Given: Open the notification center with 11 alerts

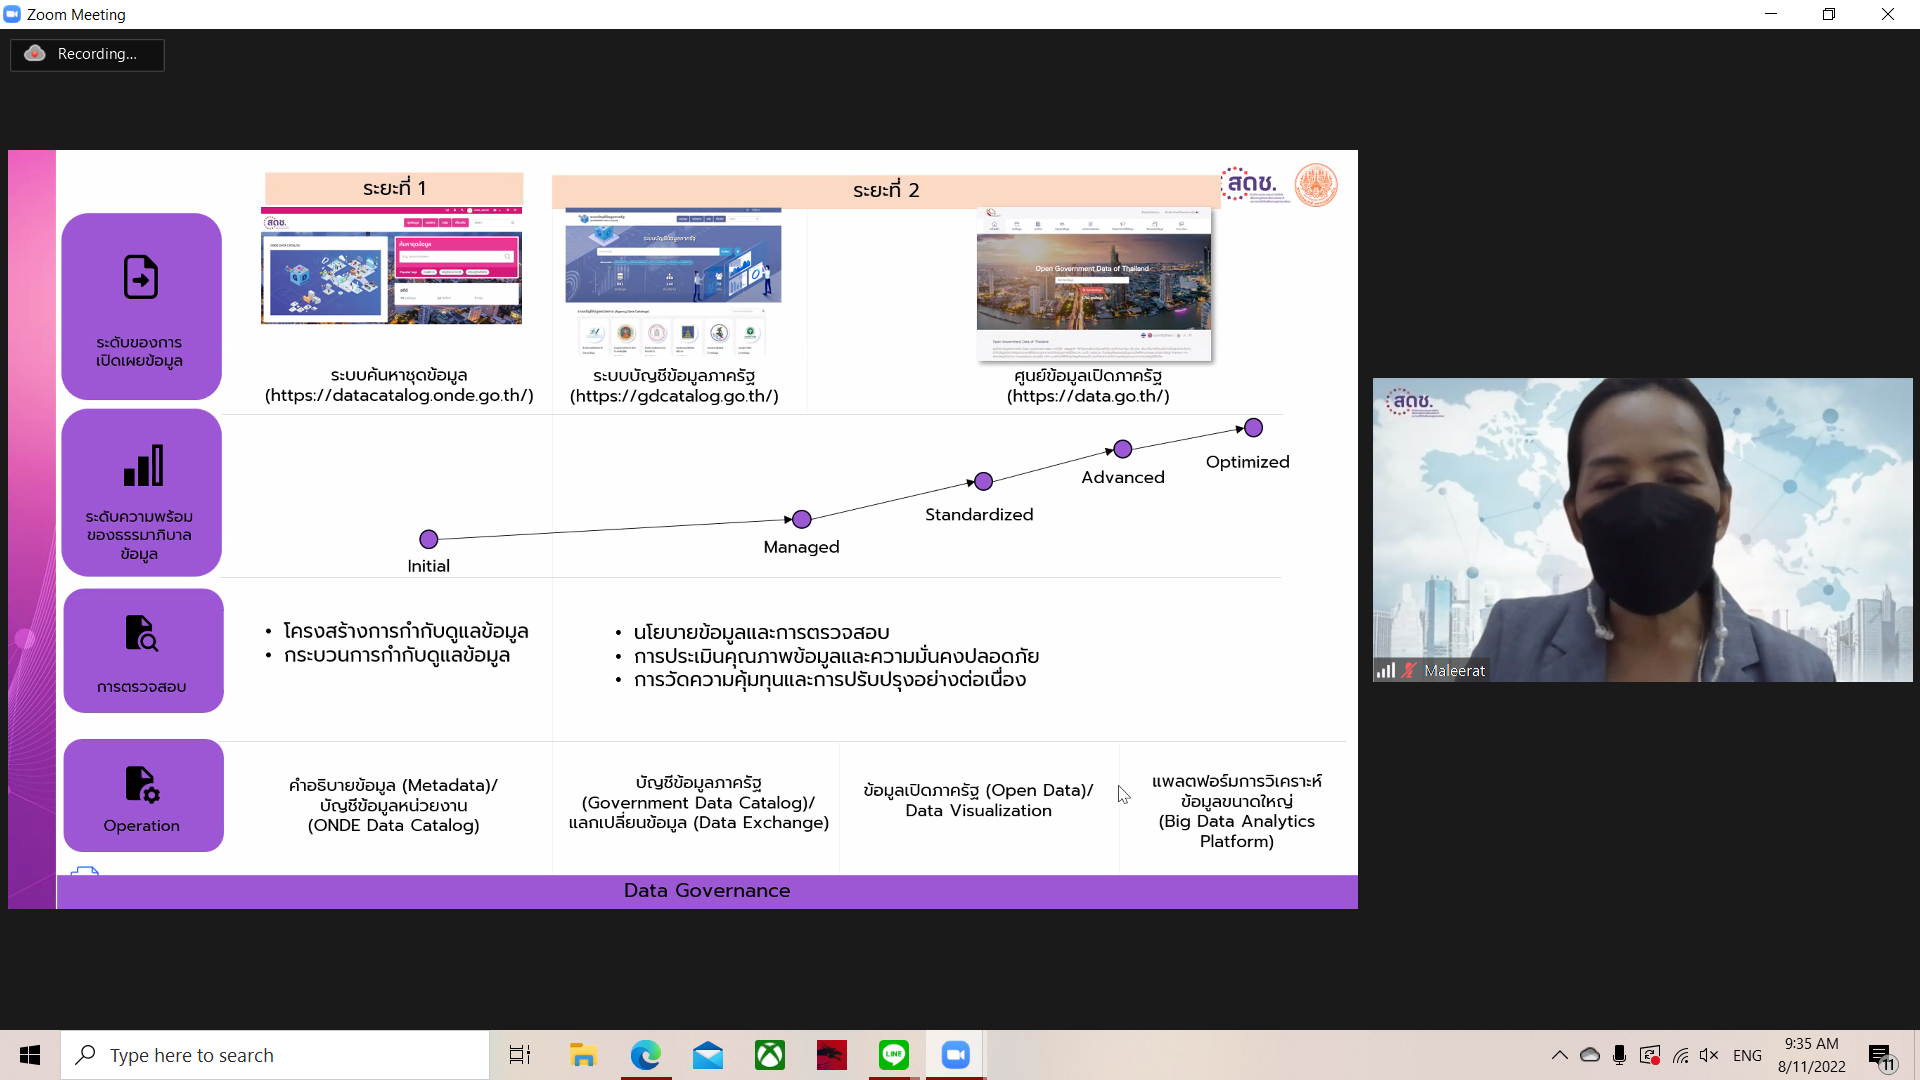Looking at the screenshot, I should pos(1881,1055).
